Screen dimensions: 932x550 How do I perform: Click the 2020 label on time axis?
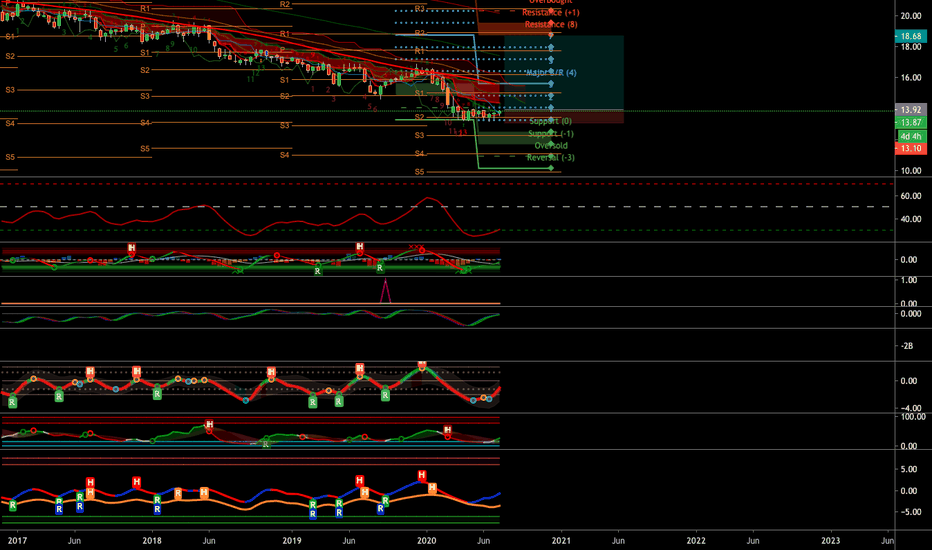[x=427, y=540]
